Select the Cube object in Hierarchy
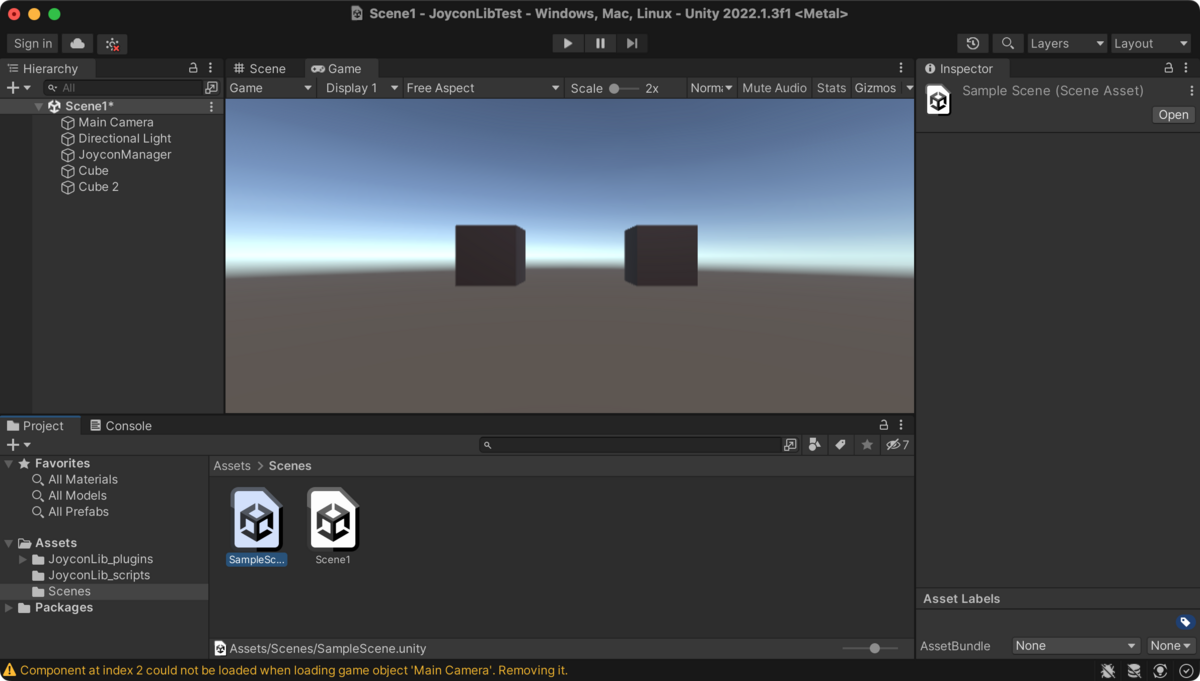 (93, 170)
